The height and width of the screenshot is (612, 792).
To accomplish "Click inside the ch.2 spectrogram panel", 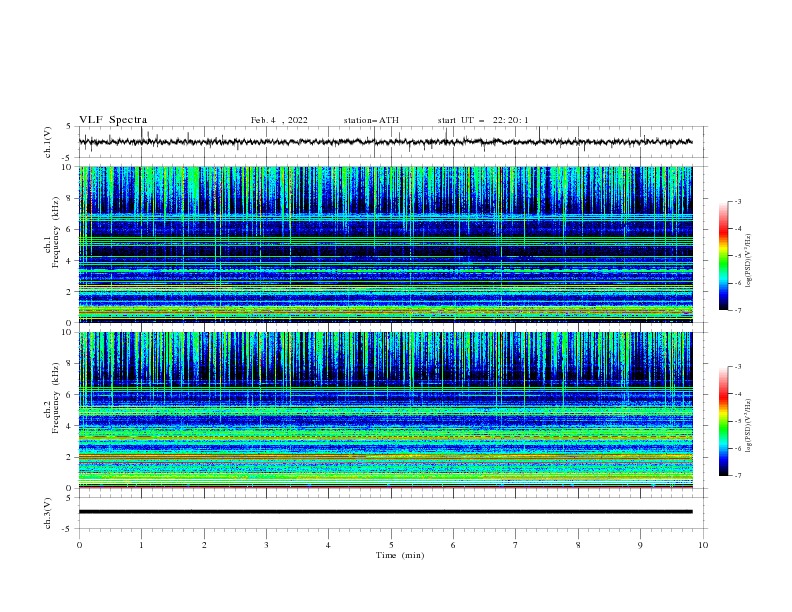I will 385,410.
